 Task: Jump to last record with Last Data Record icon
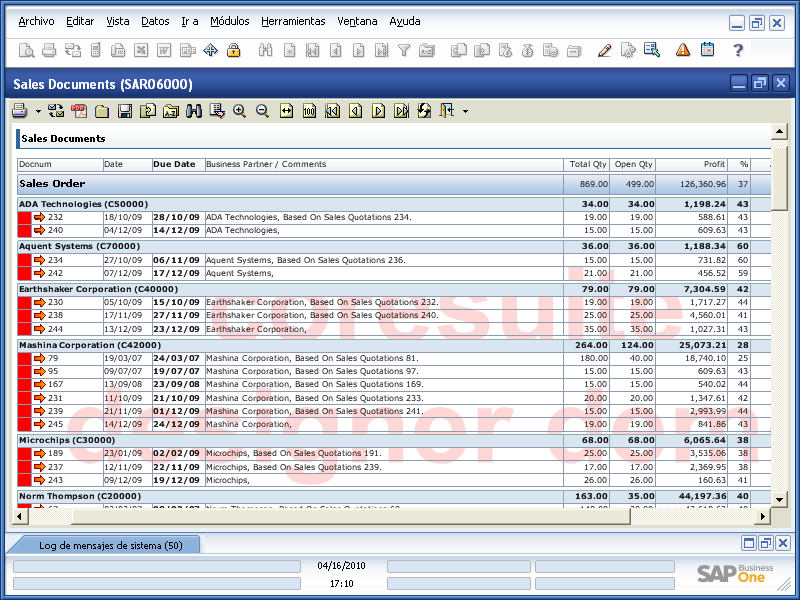coord(402,111)
